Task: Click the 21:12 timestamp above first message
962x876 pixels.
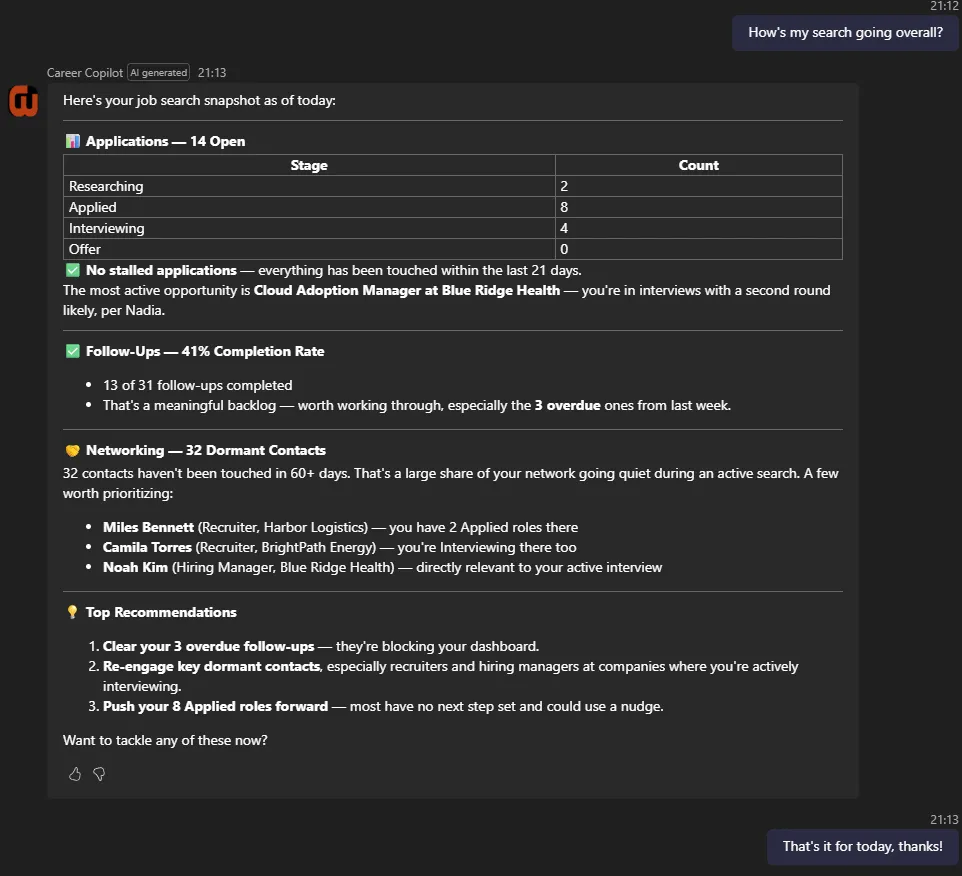Action: tap(944, 6)
